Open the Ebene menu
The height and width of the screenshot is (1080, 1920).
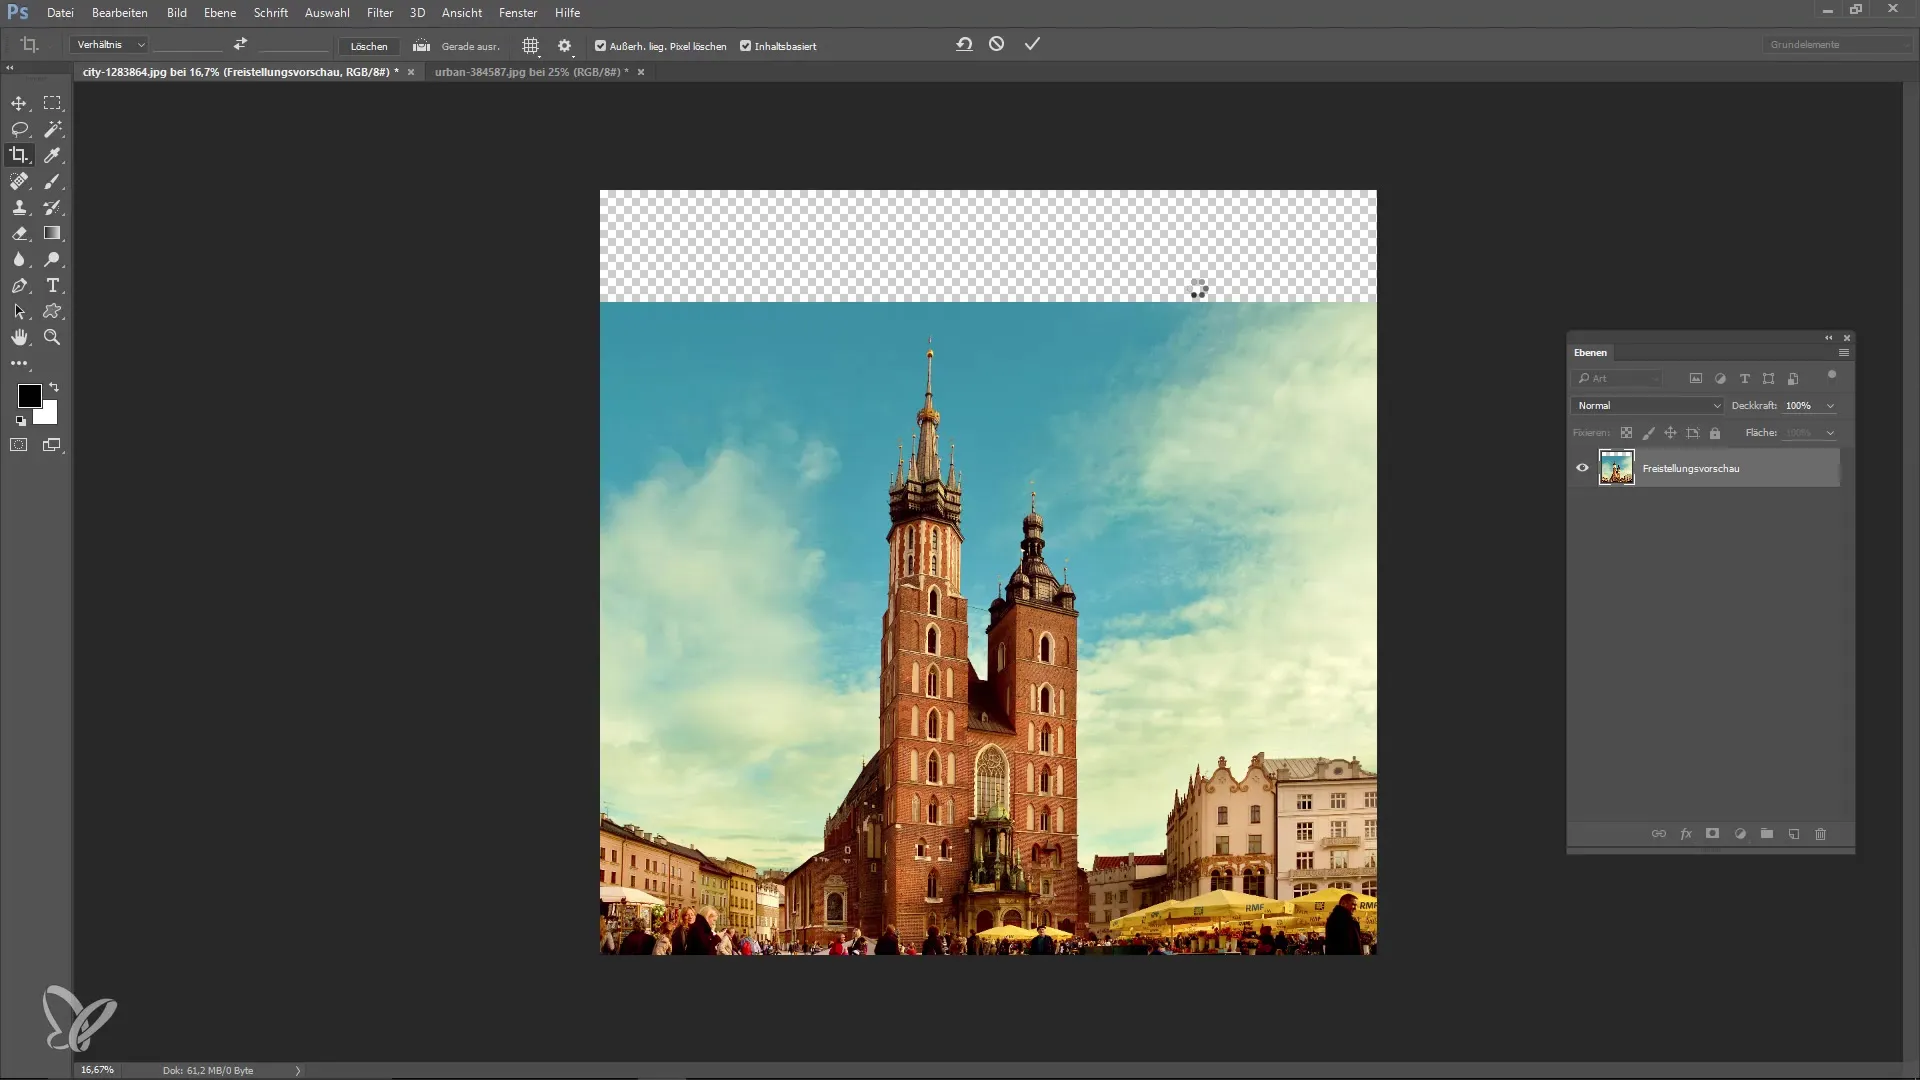(220, 13)
